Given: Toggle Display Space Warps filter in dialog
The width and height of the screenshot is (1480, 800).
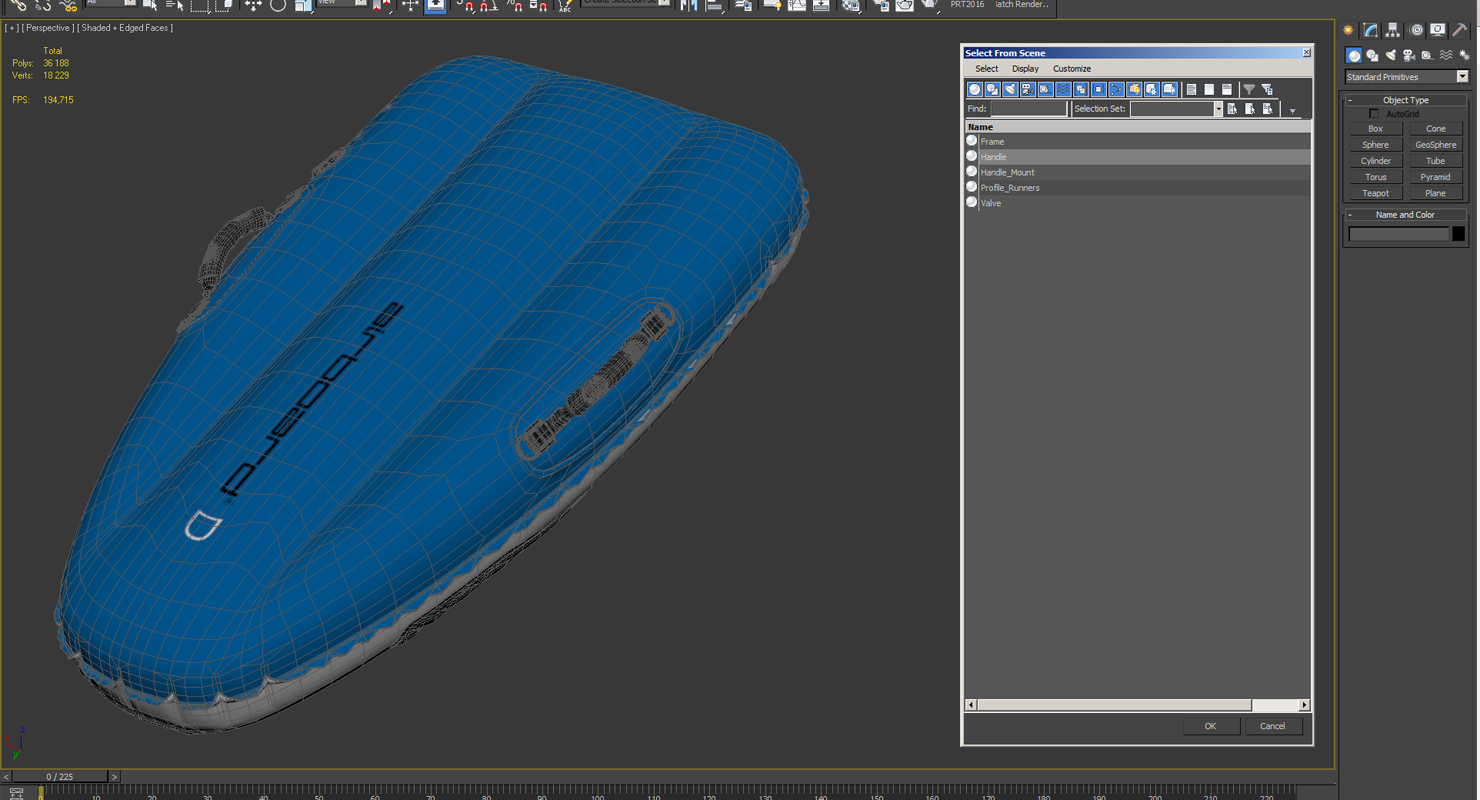Looking at the screenshot, I should (x=1063, y=90).
